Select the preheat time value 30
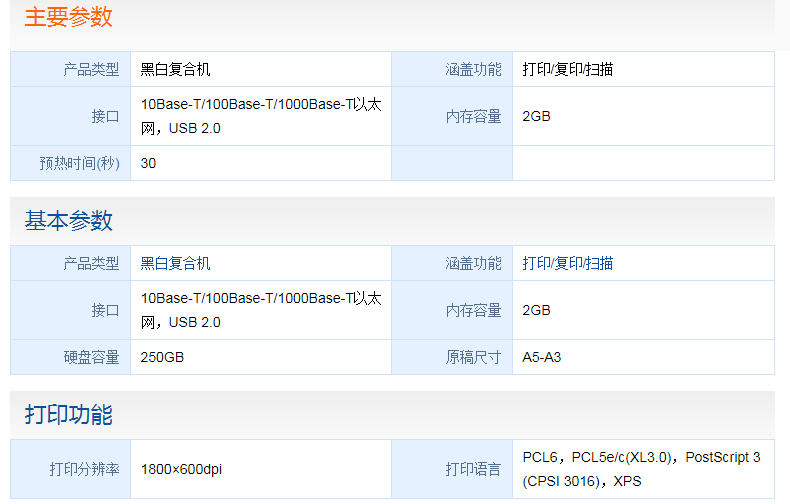Screen dimensions: 790x504 [148, 163]
